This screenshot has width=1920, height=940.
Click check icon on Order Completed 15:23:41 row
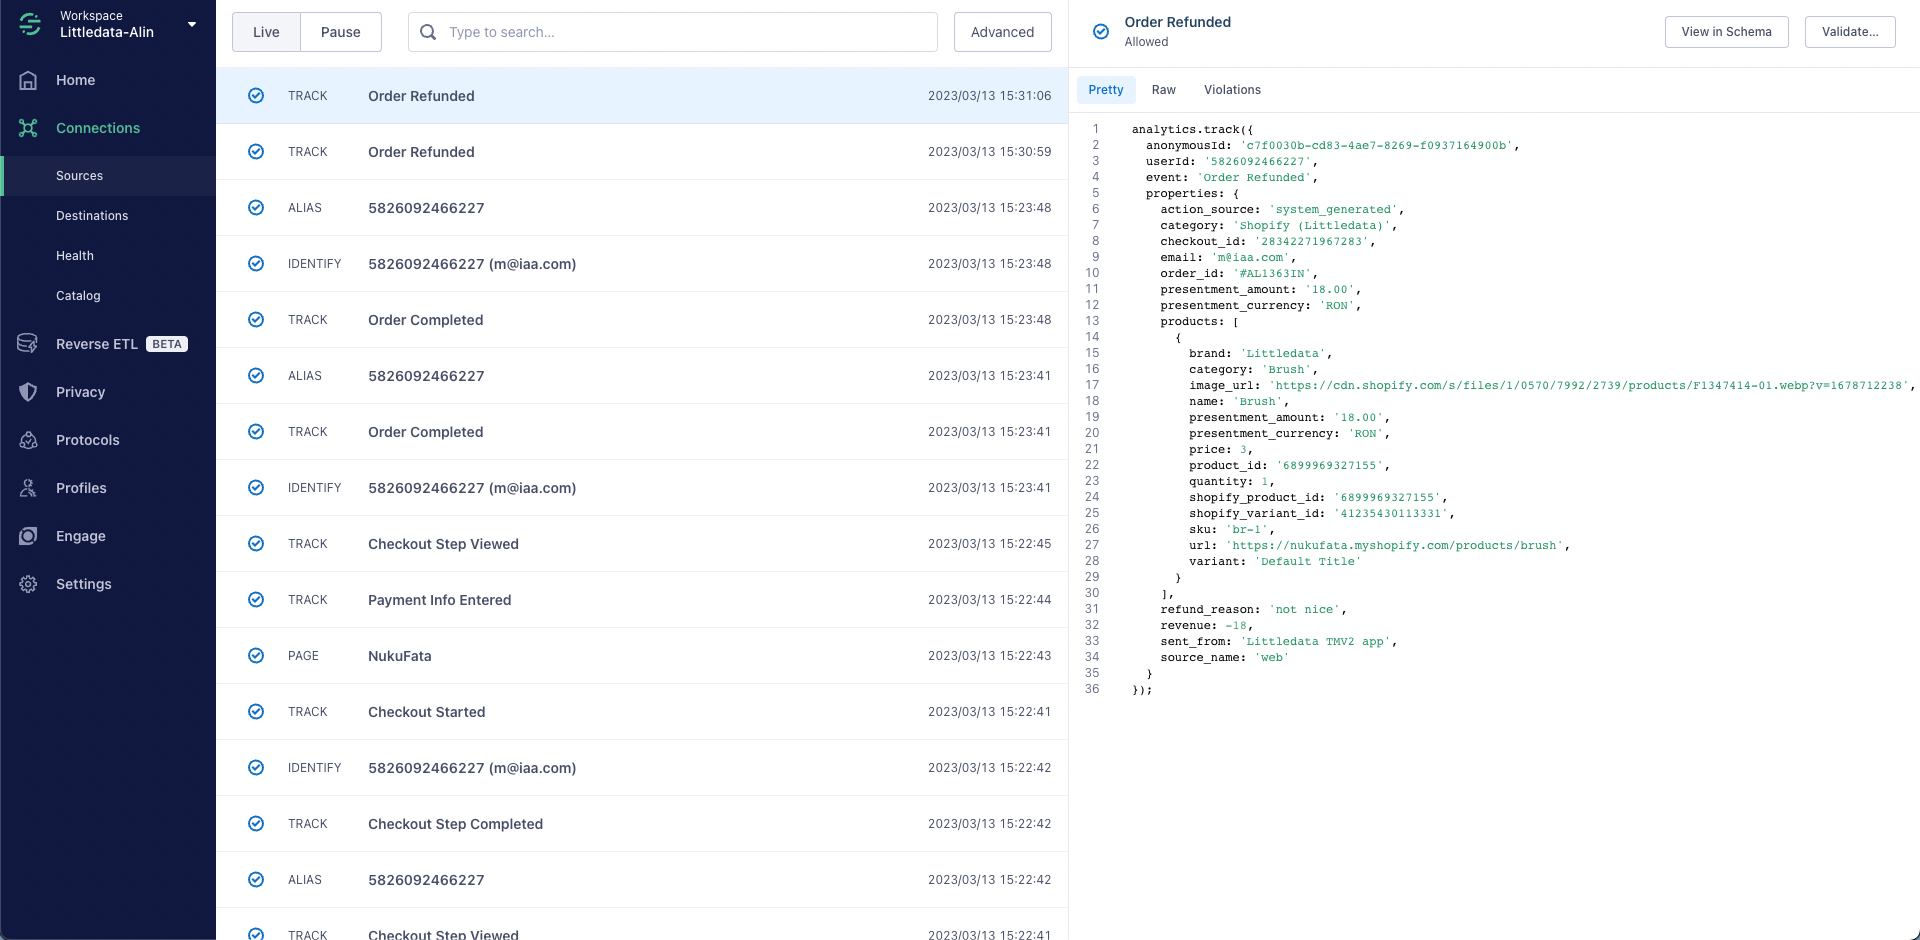(256, 432)
